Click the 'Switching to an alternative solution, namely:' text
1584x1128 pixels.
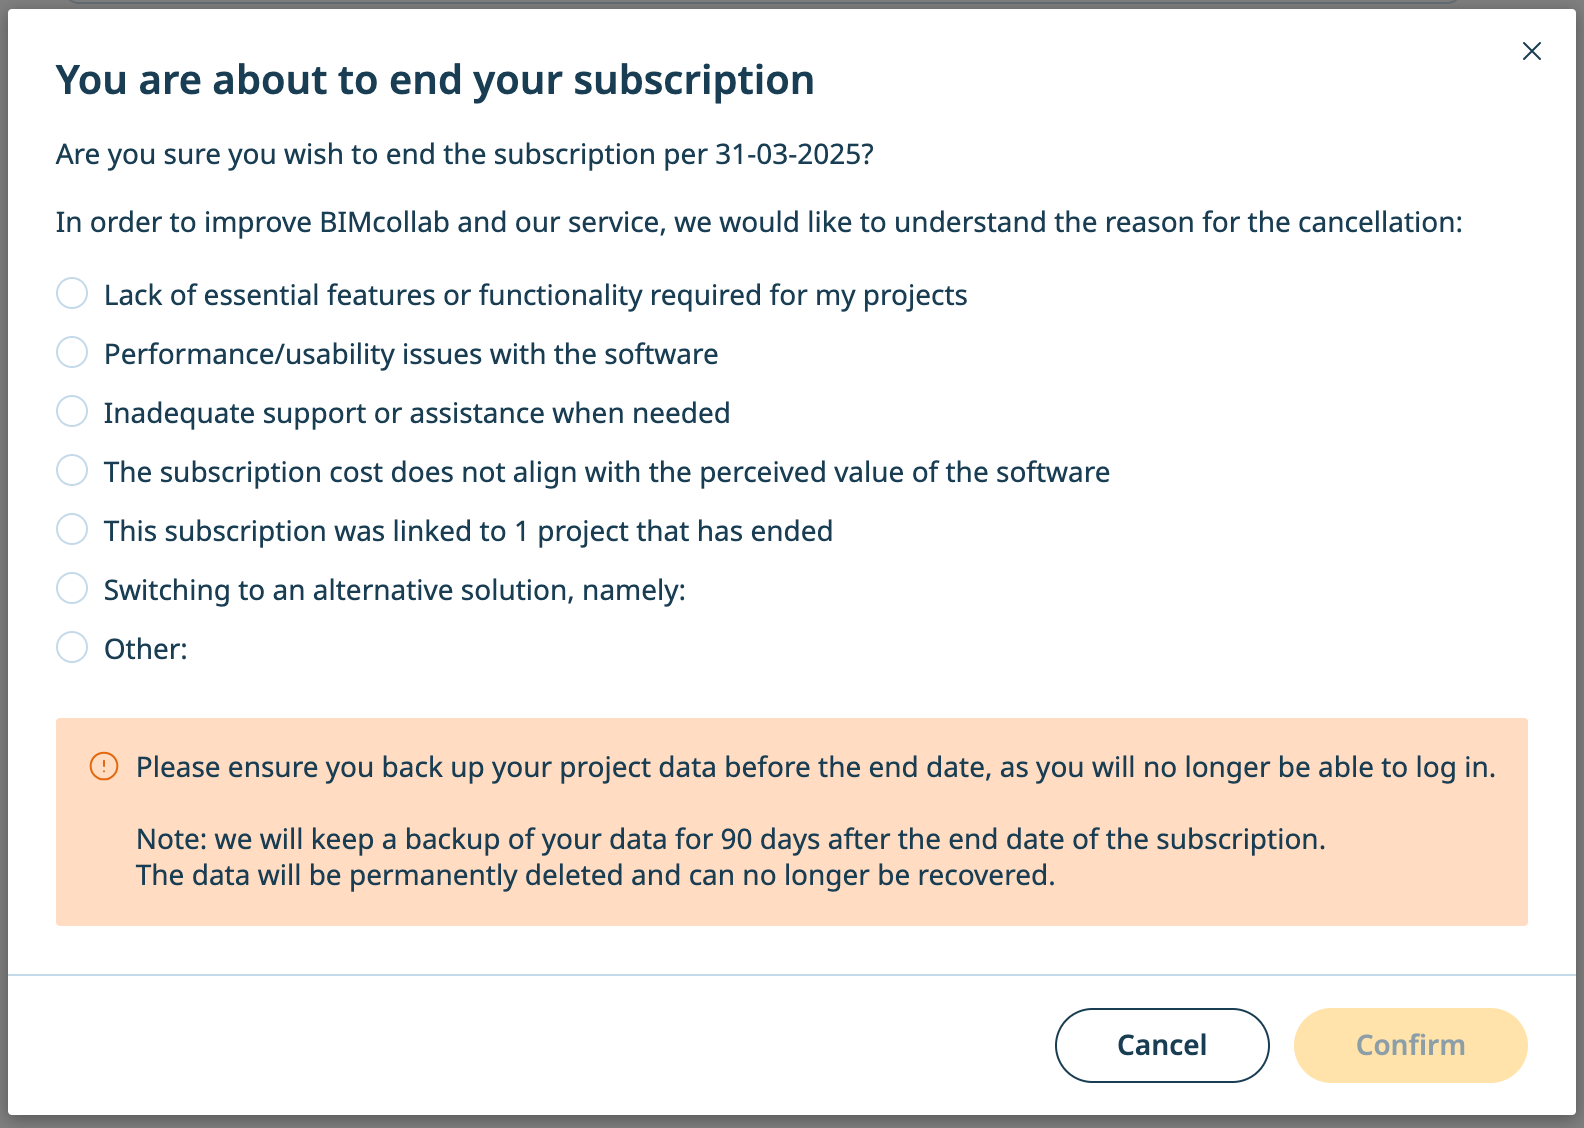(x=395, y=590)
